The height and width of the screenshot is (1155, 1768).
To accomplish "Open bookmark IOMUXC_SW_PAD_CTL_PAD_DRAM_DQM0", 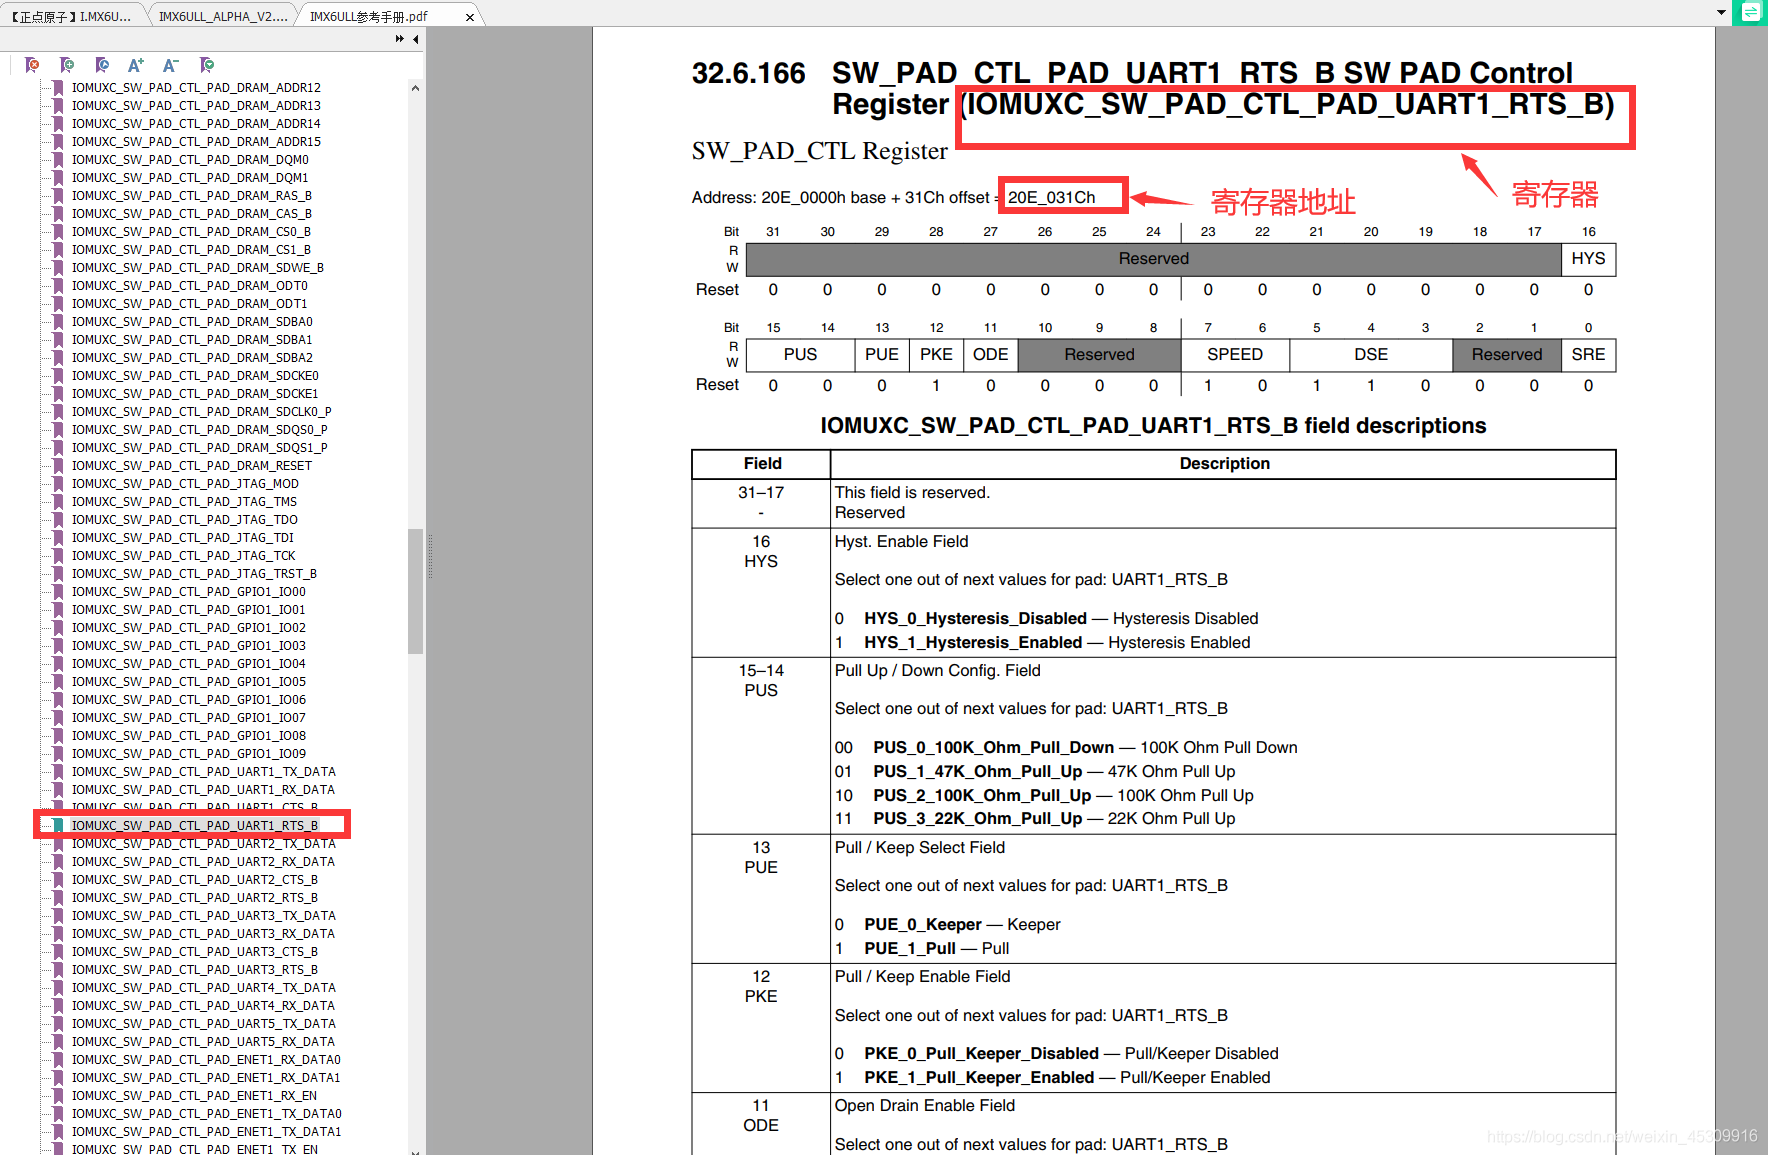I will point(190,160).
